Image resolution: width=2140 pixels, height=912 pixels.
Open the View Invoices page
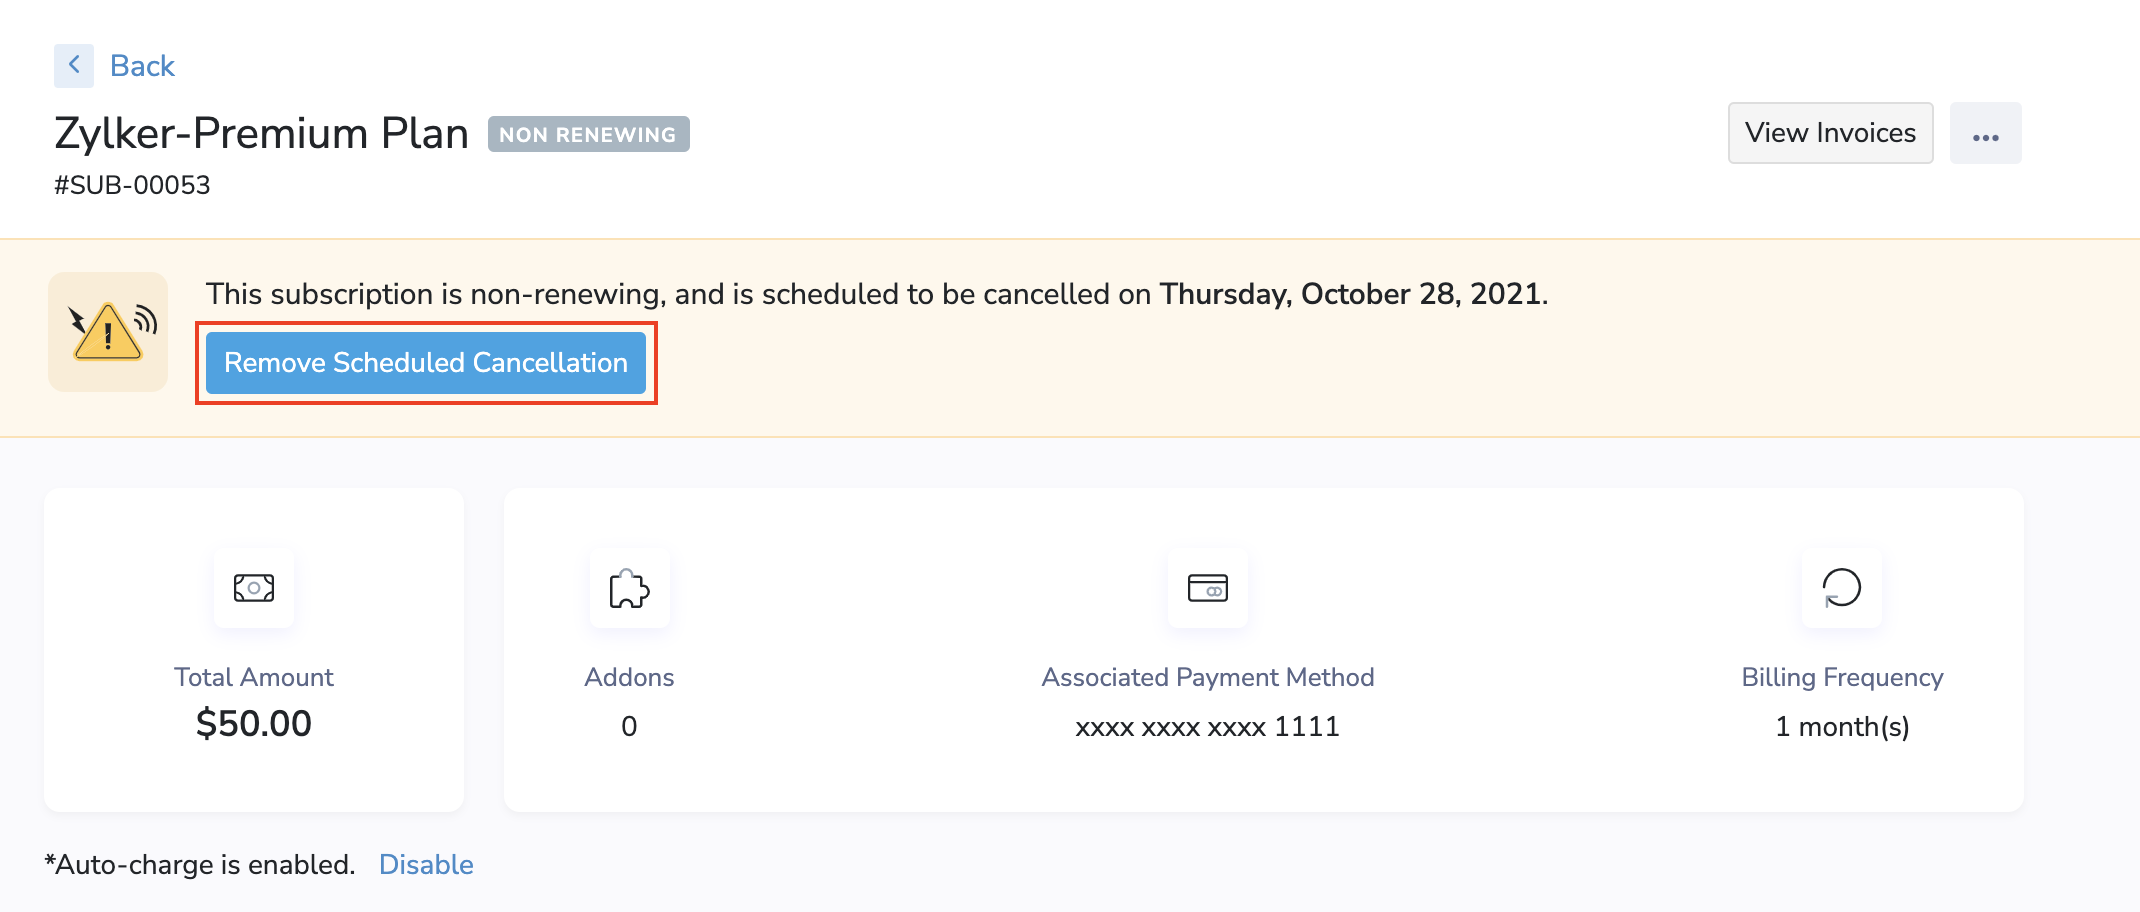point(1830,133)
